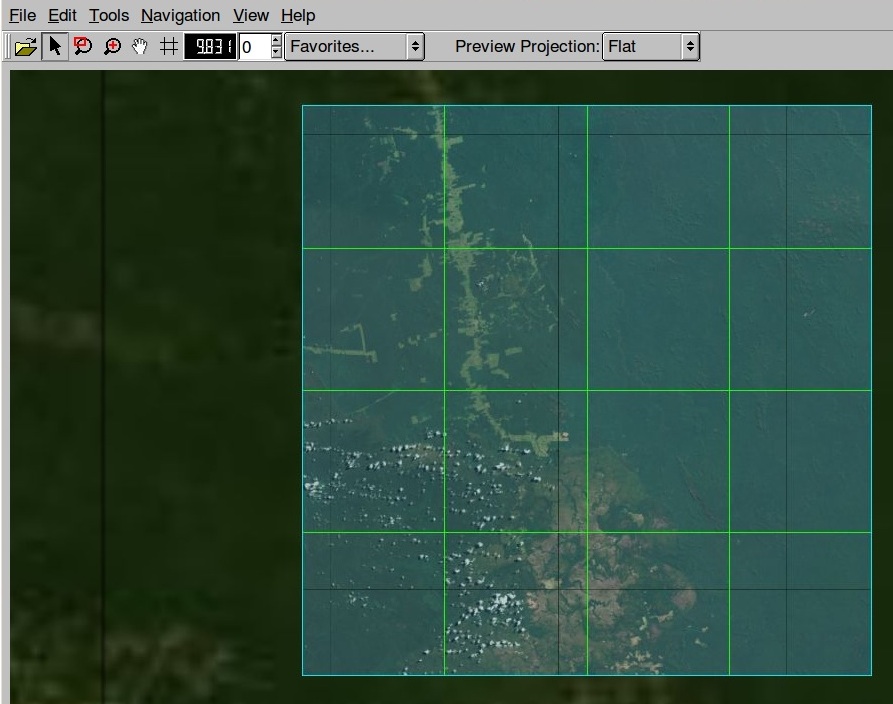Open the File menu
The width and height of the screenshot is (893, 704).
coord(22,15)
